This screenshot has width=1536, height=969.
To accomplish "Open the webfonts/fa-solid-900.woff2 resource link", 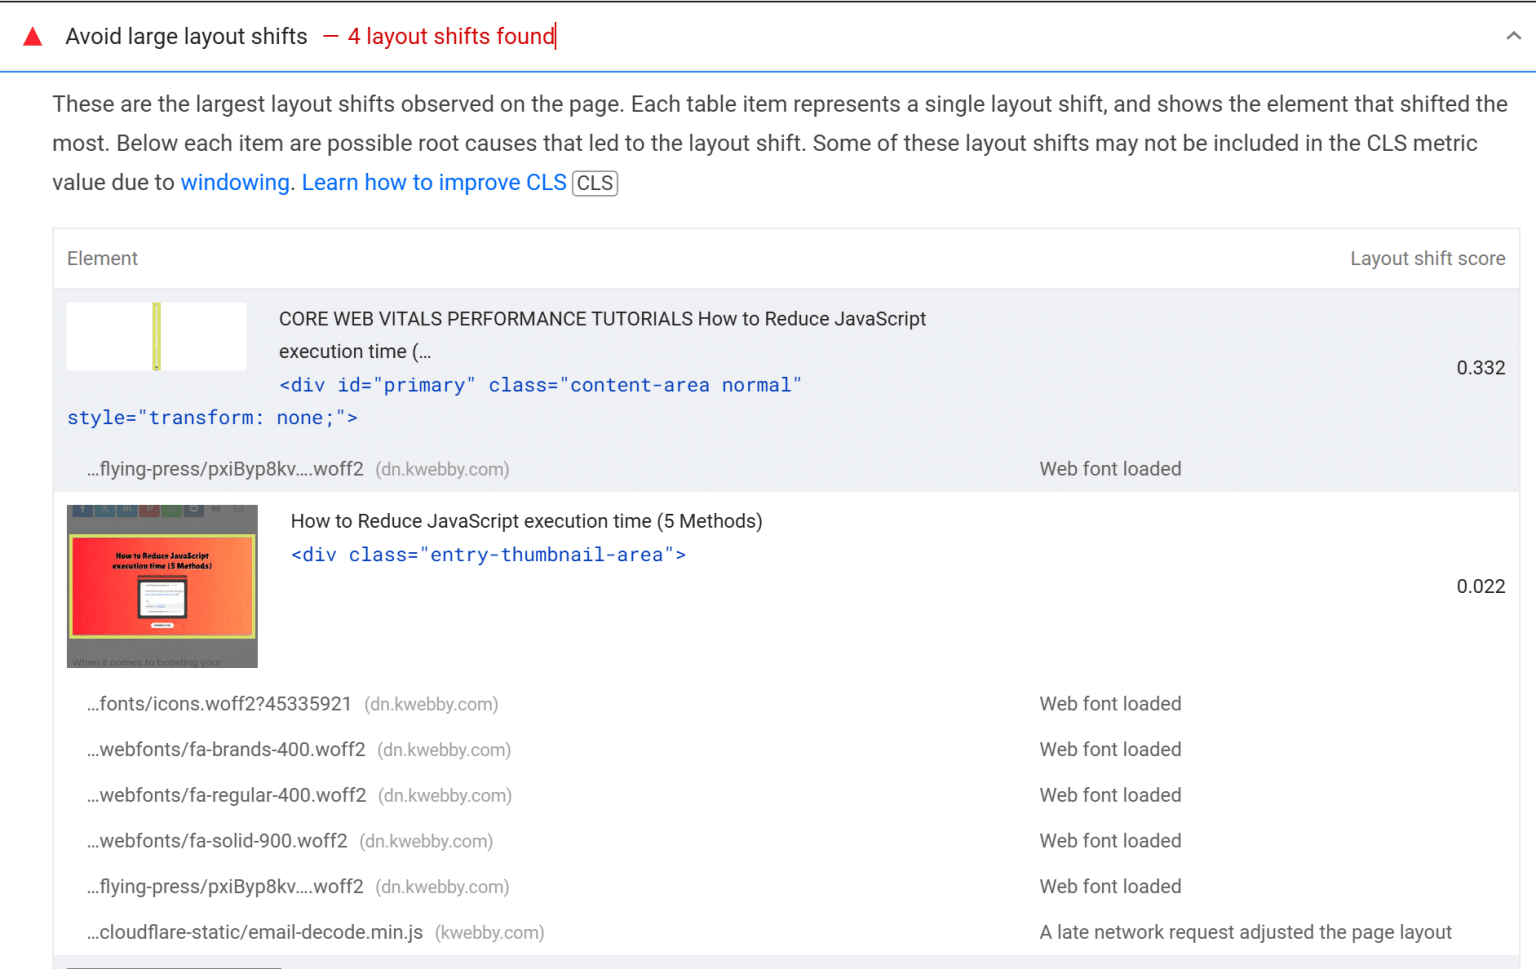I will point(217,842).
